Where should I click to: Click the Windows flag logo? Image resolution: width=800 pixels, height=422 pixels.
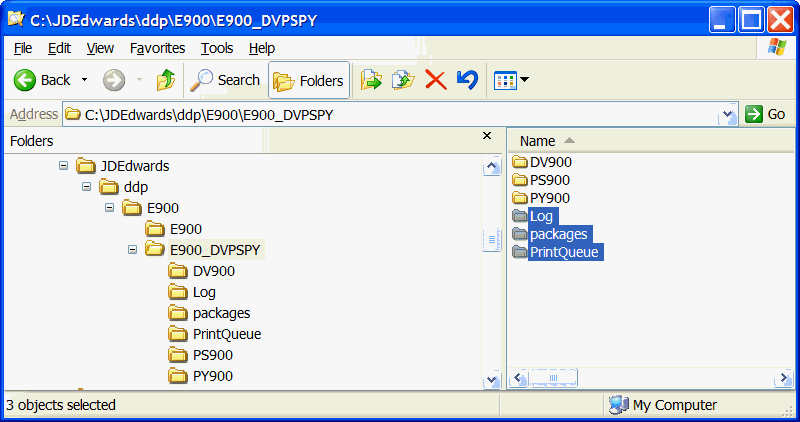[776, 47]
